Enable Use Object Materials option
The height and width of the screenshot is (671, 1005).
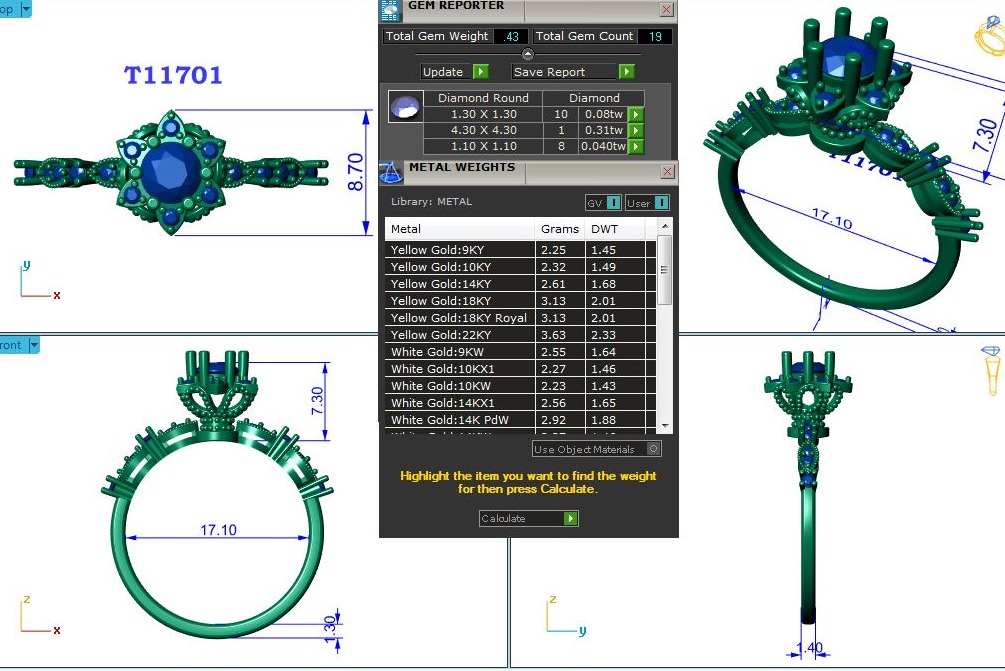654,449
